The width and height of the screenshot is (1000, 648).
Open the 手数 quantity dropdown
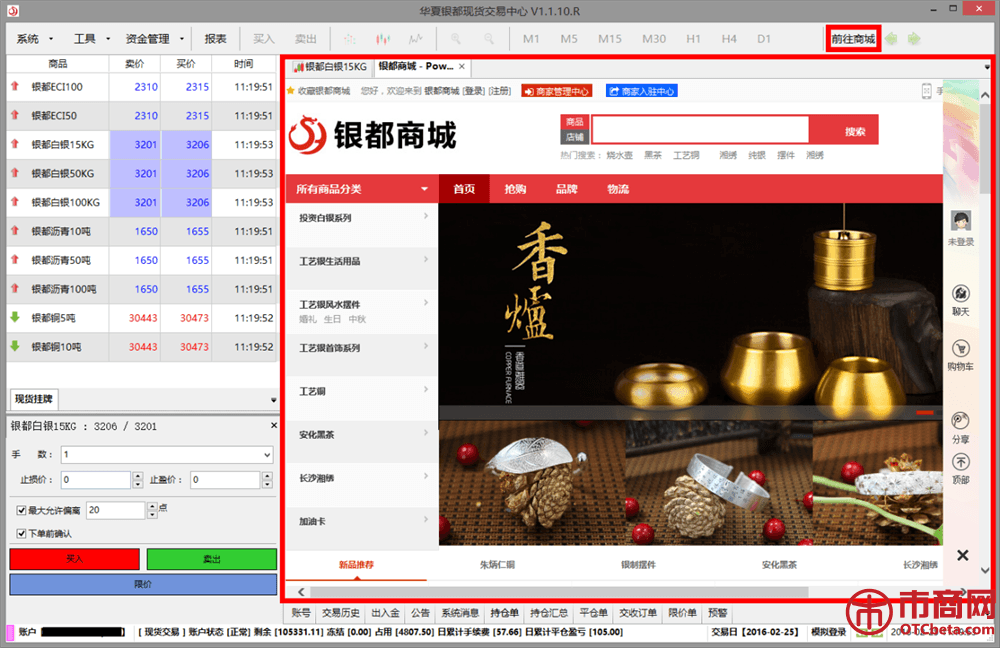pyautogui.click(x=265, y=455)
